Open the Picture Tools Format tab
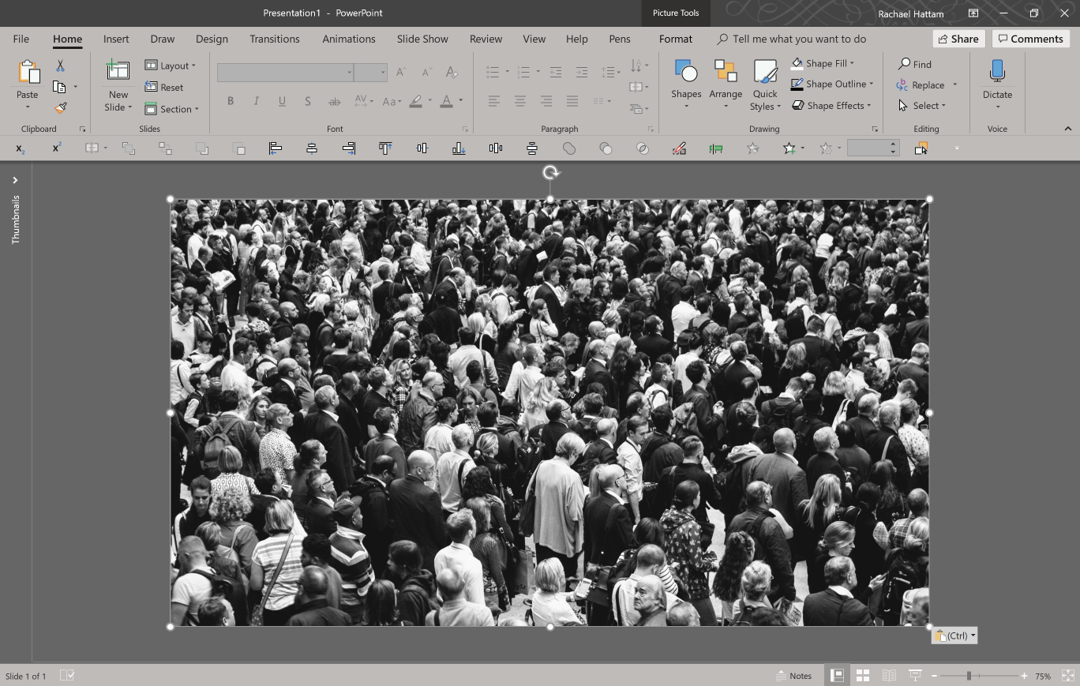 click(x=676, y=38)
